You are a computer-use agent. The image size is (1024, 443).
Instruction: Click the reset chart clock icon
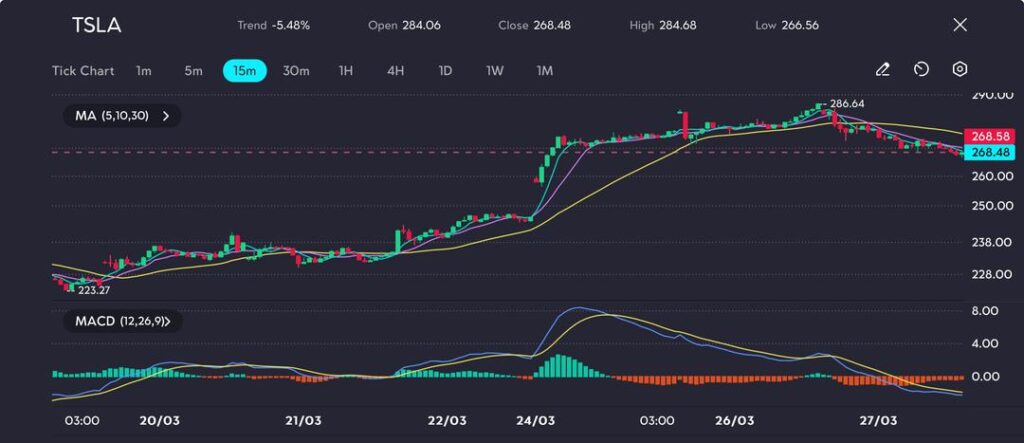[921, 70]
